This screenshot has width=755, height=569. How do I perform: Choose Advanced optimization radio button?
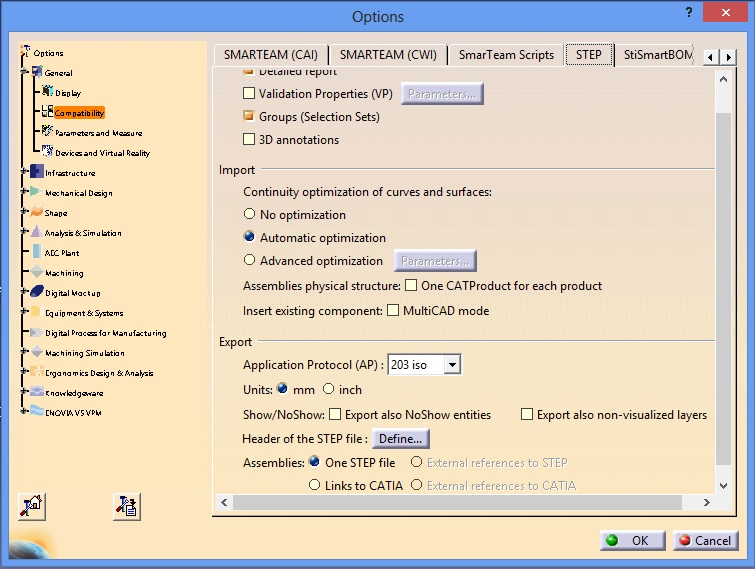click(249, 260)
